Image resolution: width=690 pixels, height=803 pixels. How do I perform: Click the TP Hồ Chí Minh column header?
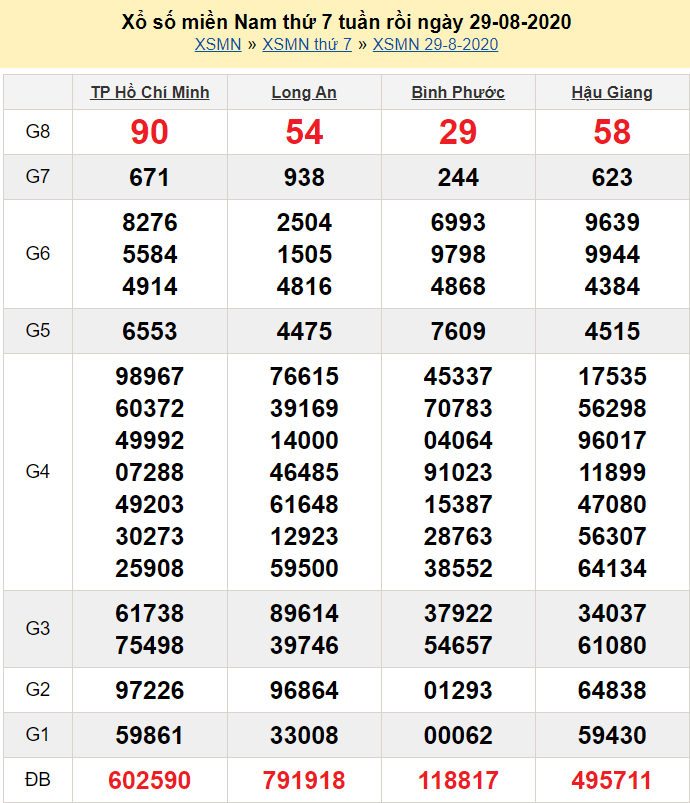coord(150,92)
